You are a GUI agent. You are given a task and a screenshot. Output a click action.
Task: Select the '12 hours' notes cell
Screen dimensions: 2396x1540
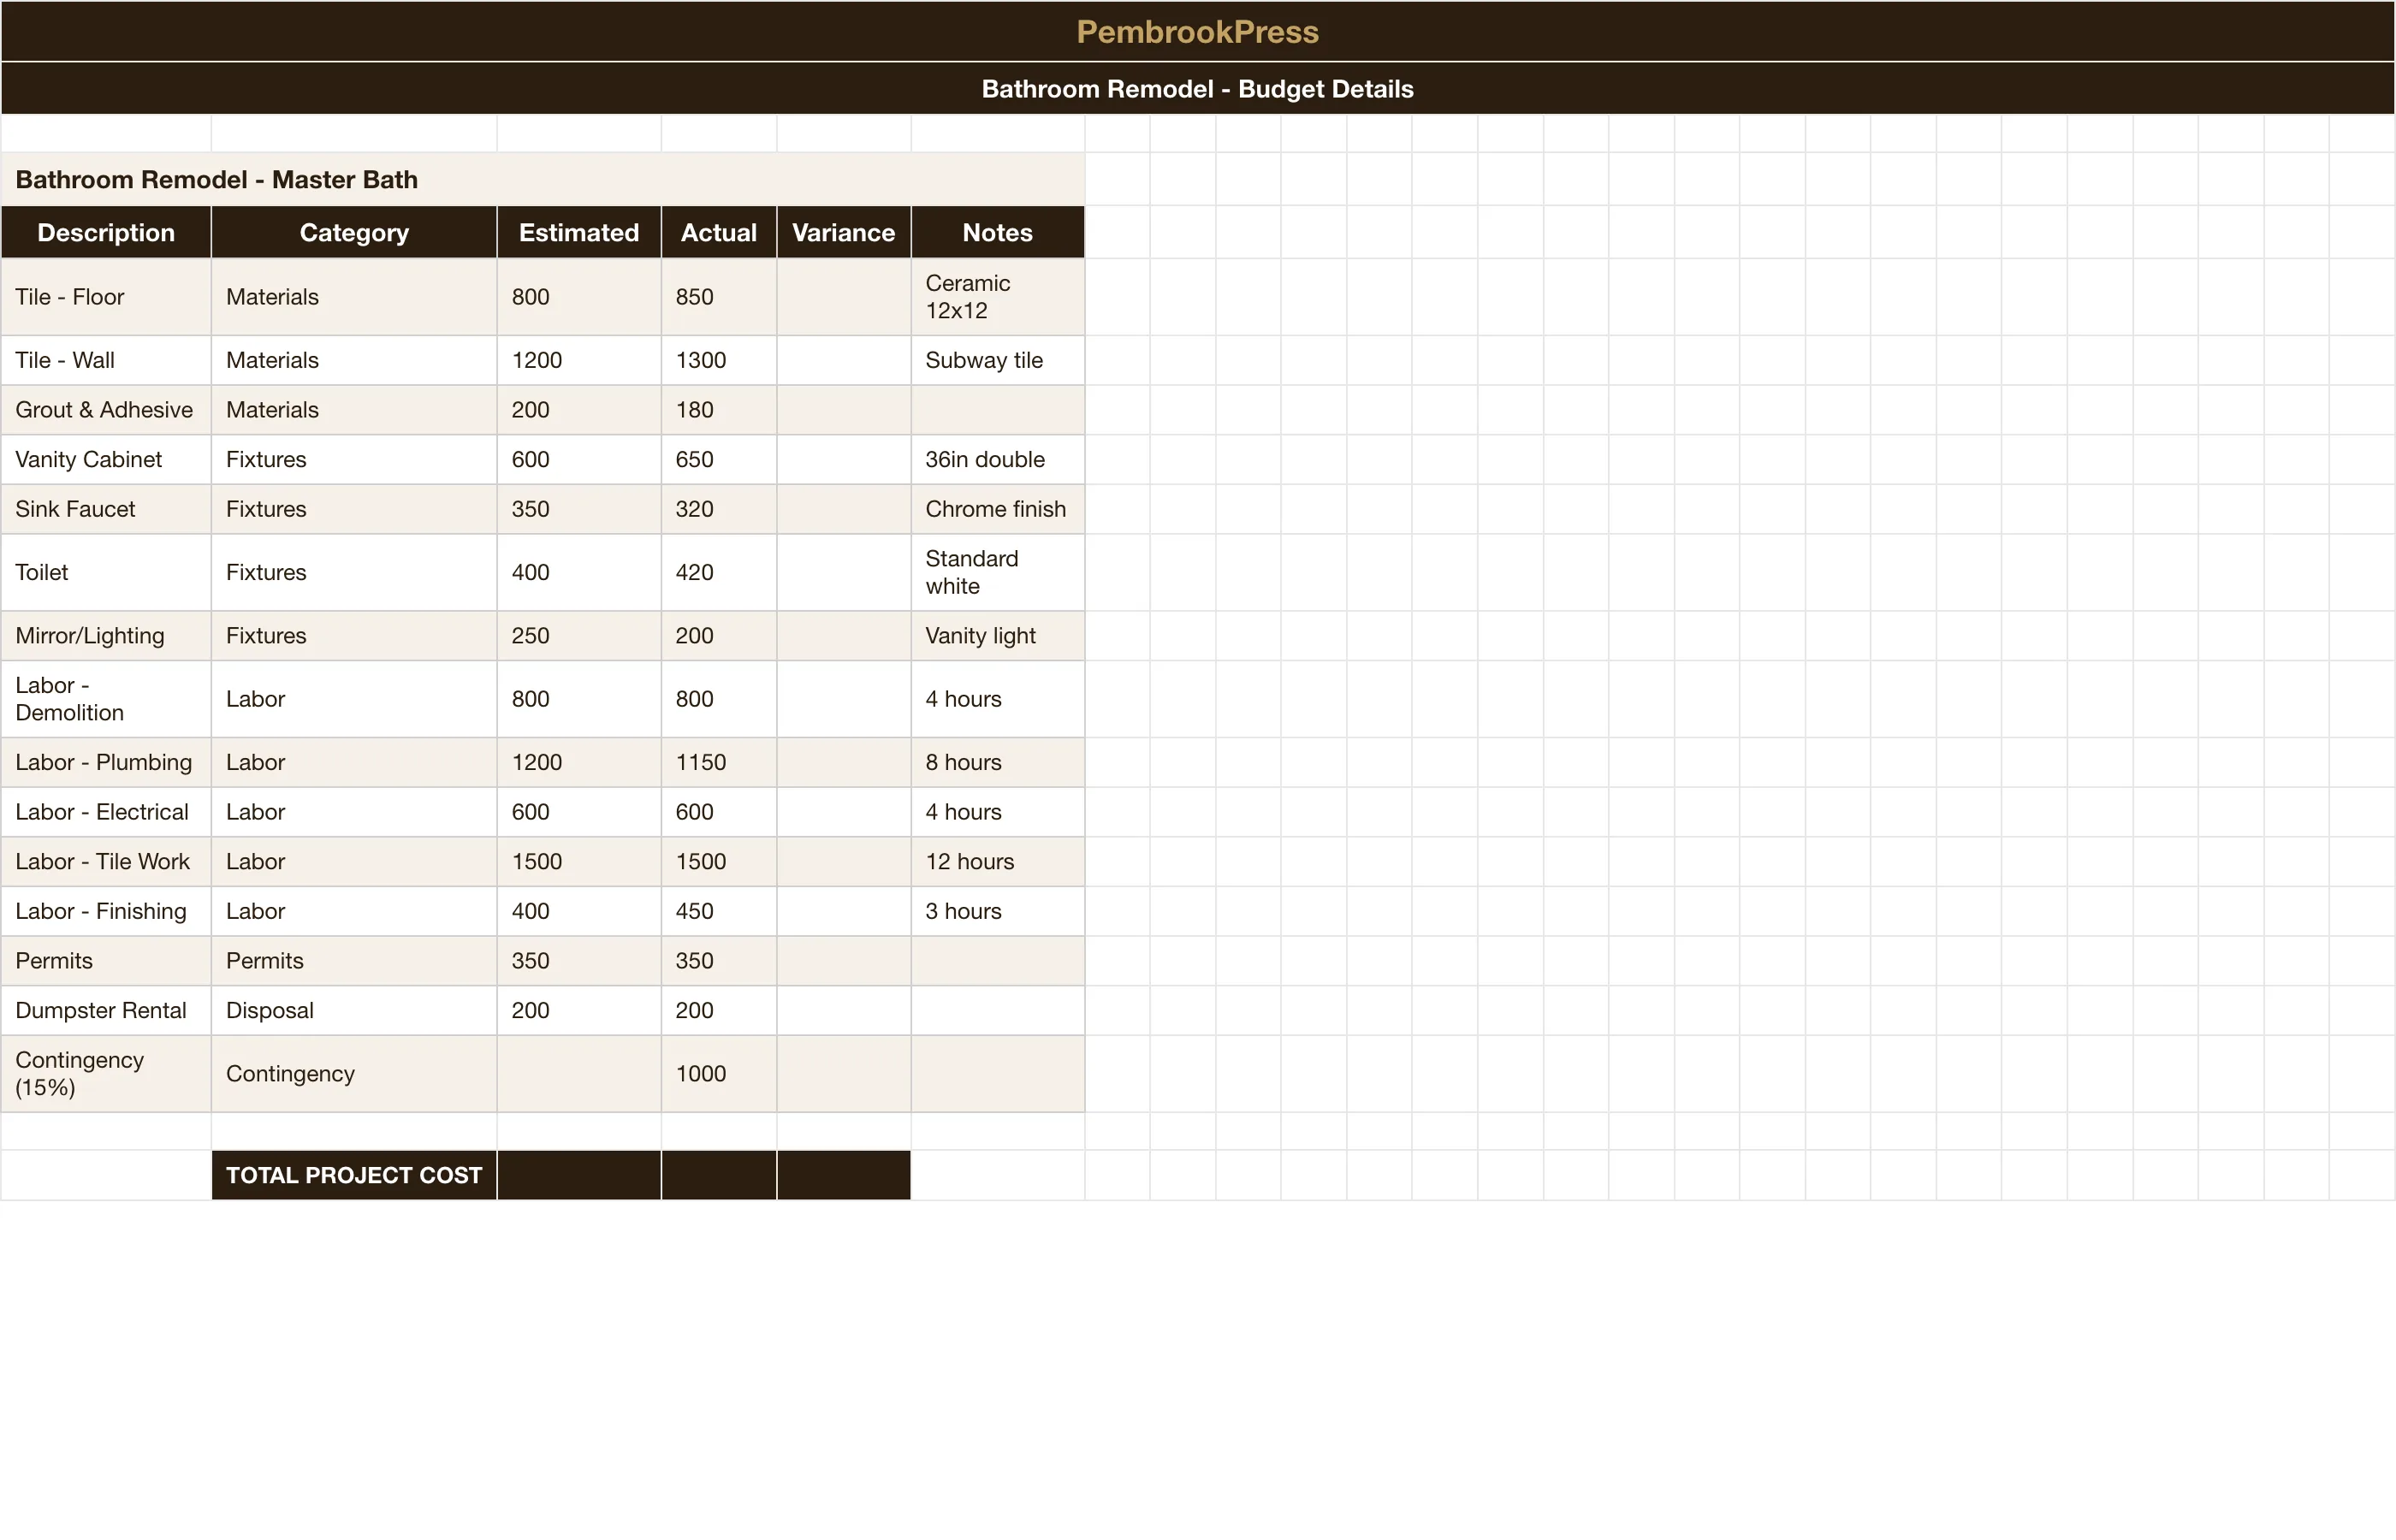[998, 861]
